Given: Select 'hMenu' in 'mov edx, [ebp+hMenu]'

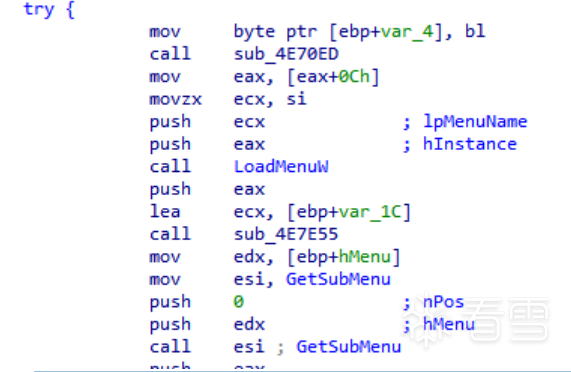Looking at the screenshot, I should [x=365, y=257].
